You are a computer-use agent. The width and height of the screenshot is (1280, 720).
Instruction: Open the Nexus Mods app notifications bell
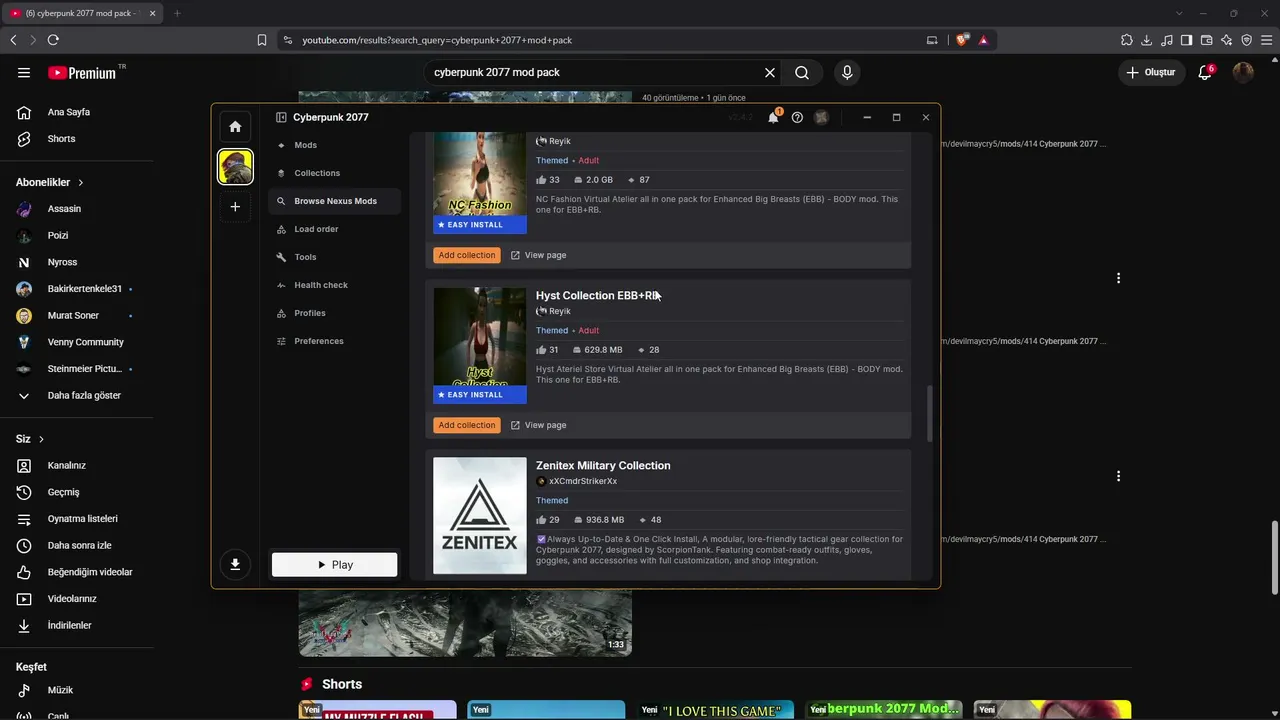click(773, 117)
